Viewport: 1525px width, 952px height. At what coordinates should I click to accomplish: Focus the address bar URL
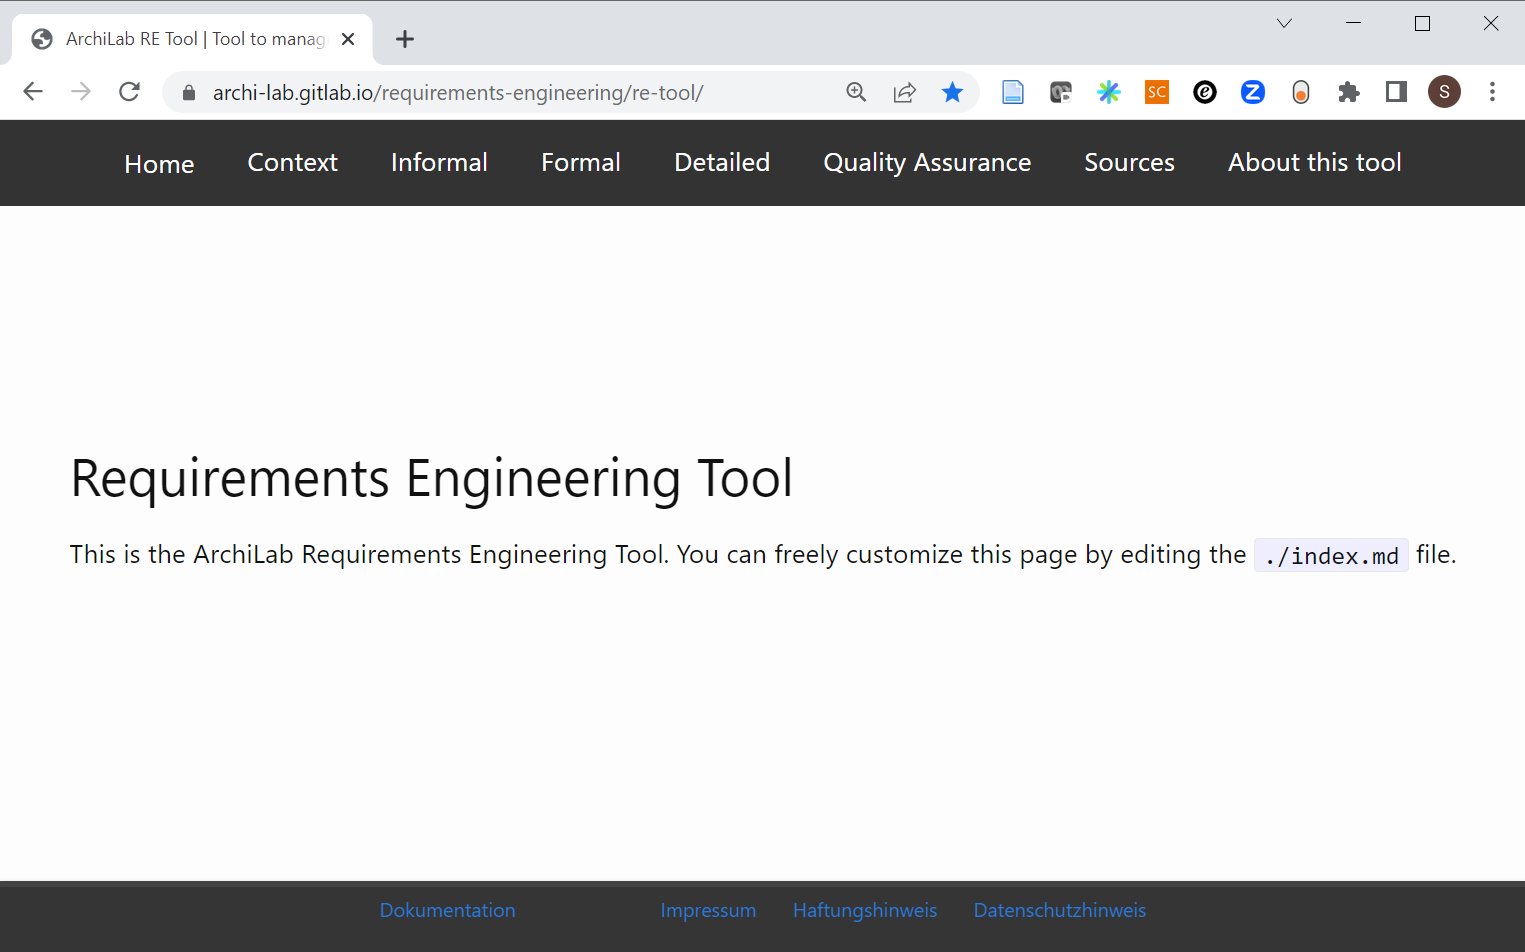tap(458, 93)
